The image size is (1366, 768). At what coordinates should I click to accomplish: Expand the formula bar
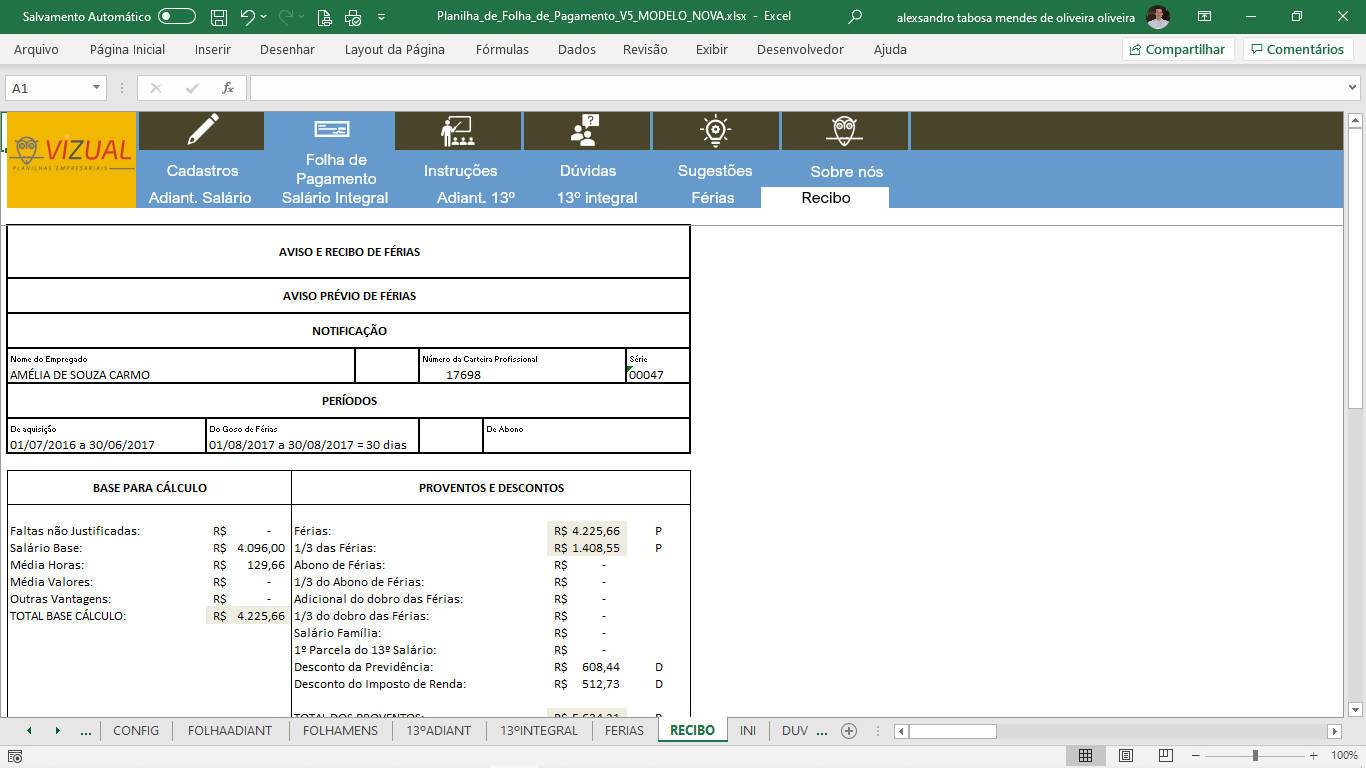tap(1352, 88)
